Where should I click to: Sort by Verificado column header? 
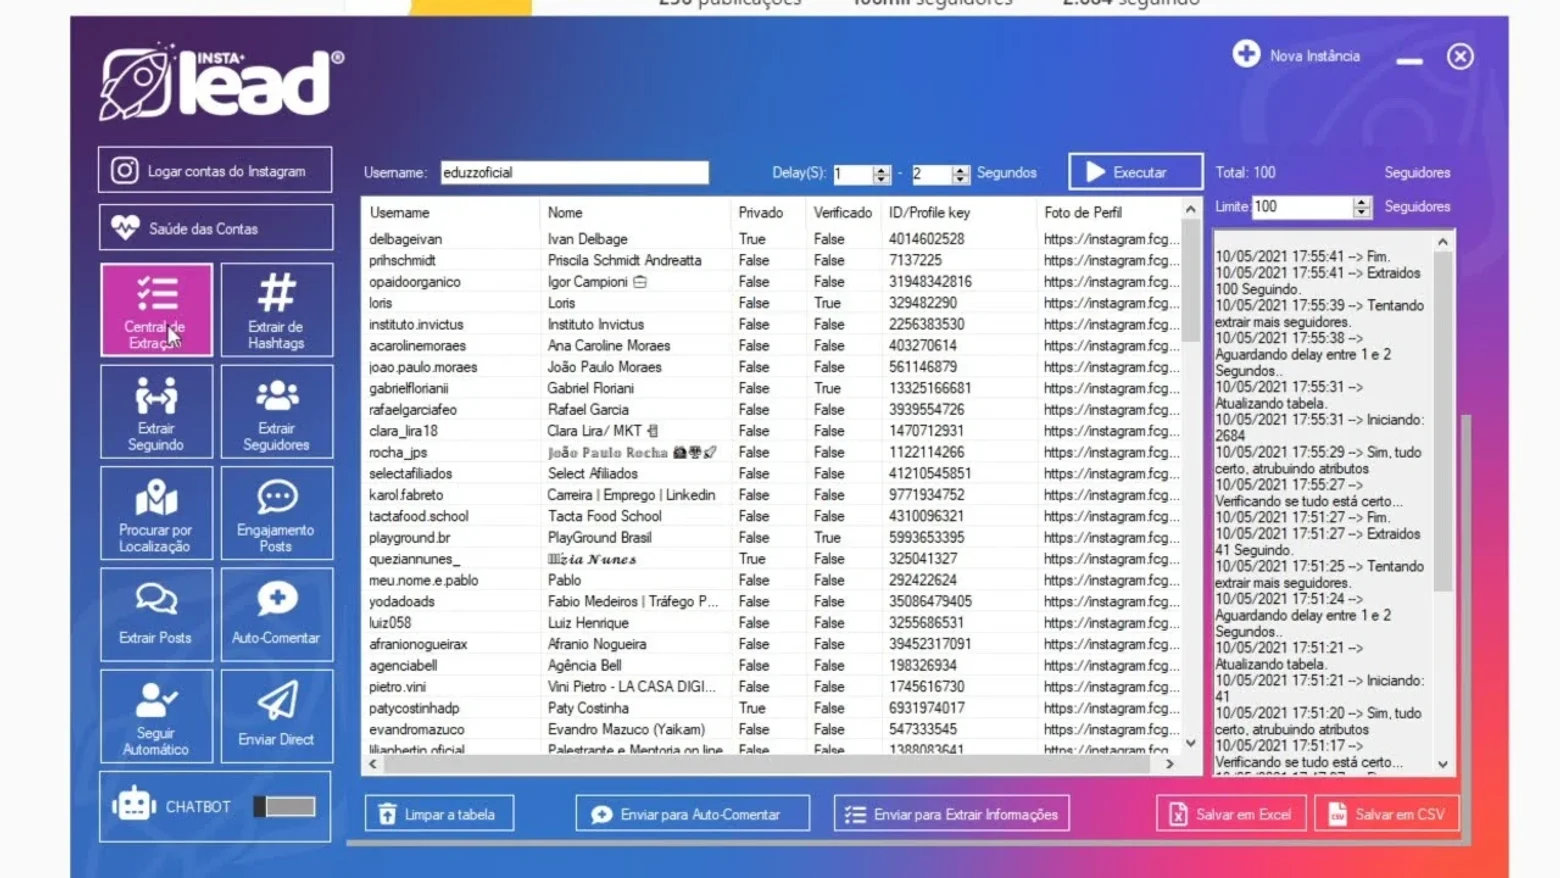[843, 212]
